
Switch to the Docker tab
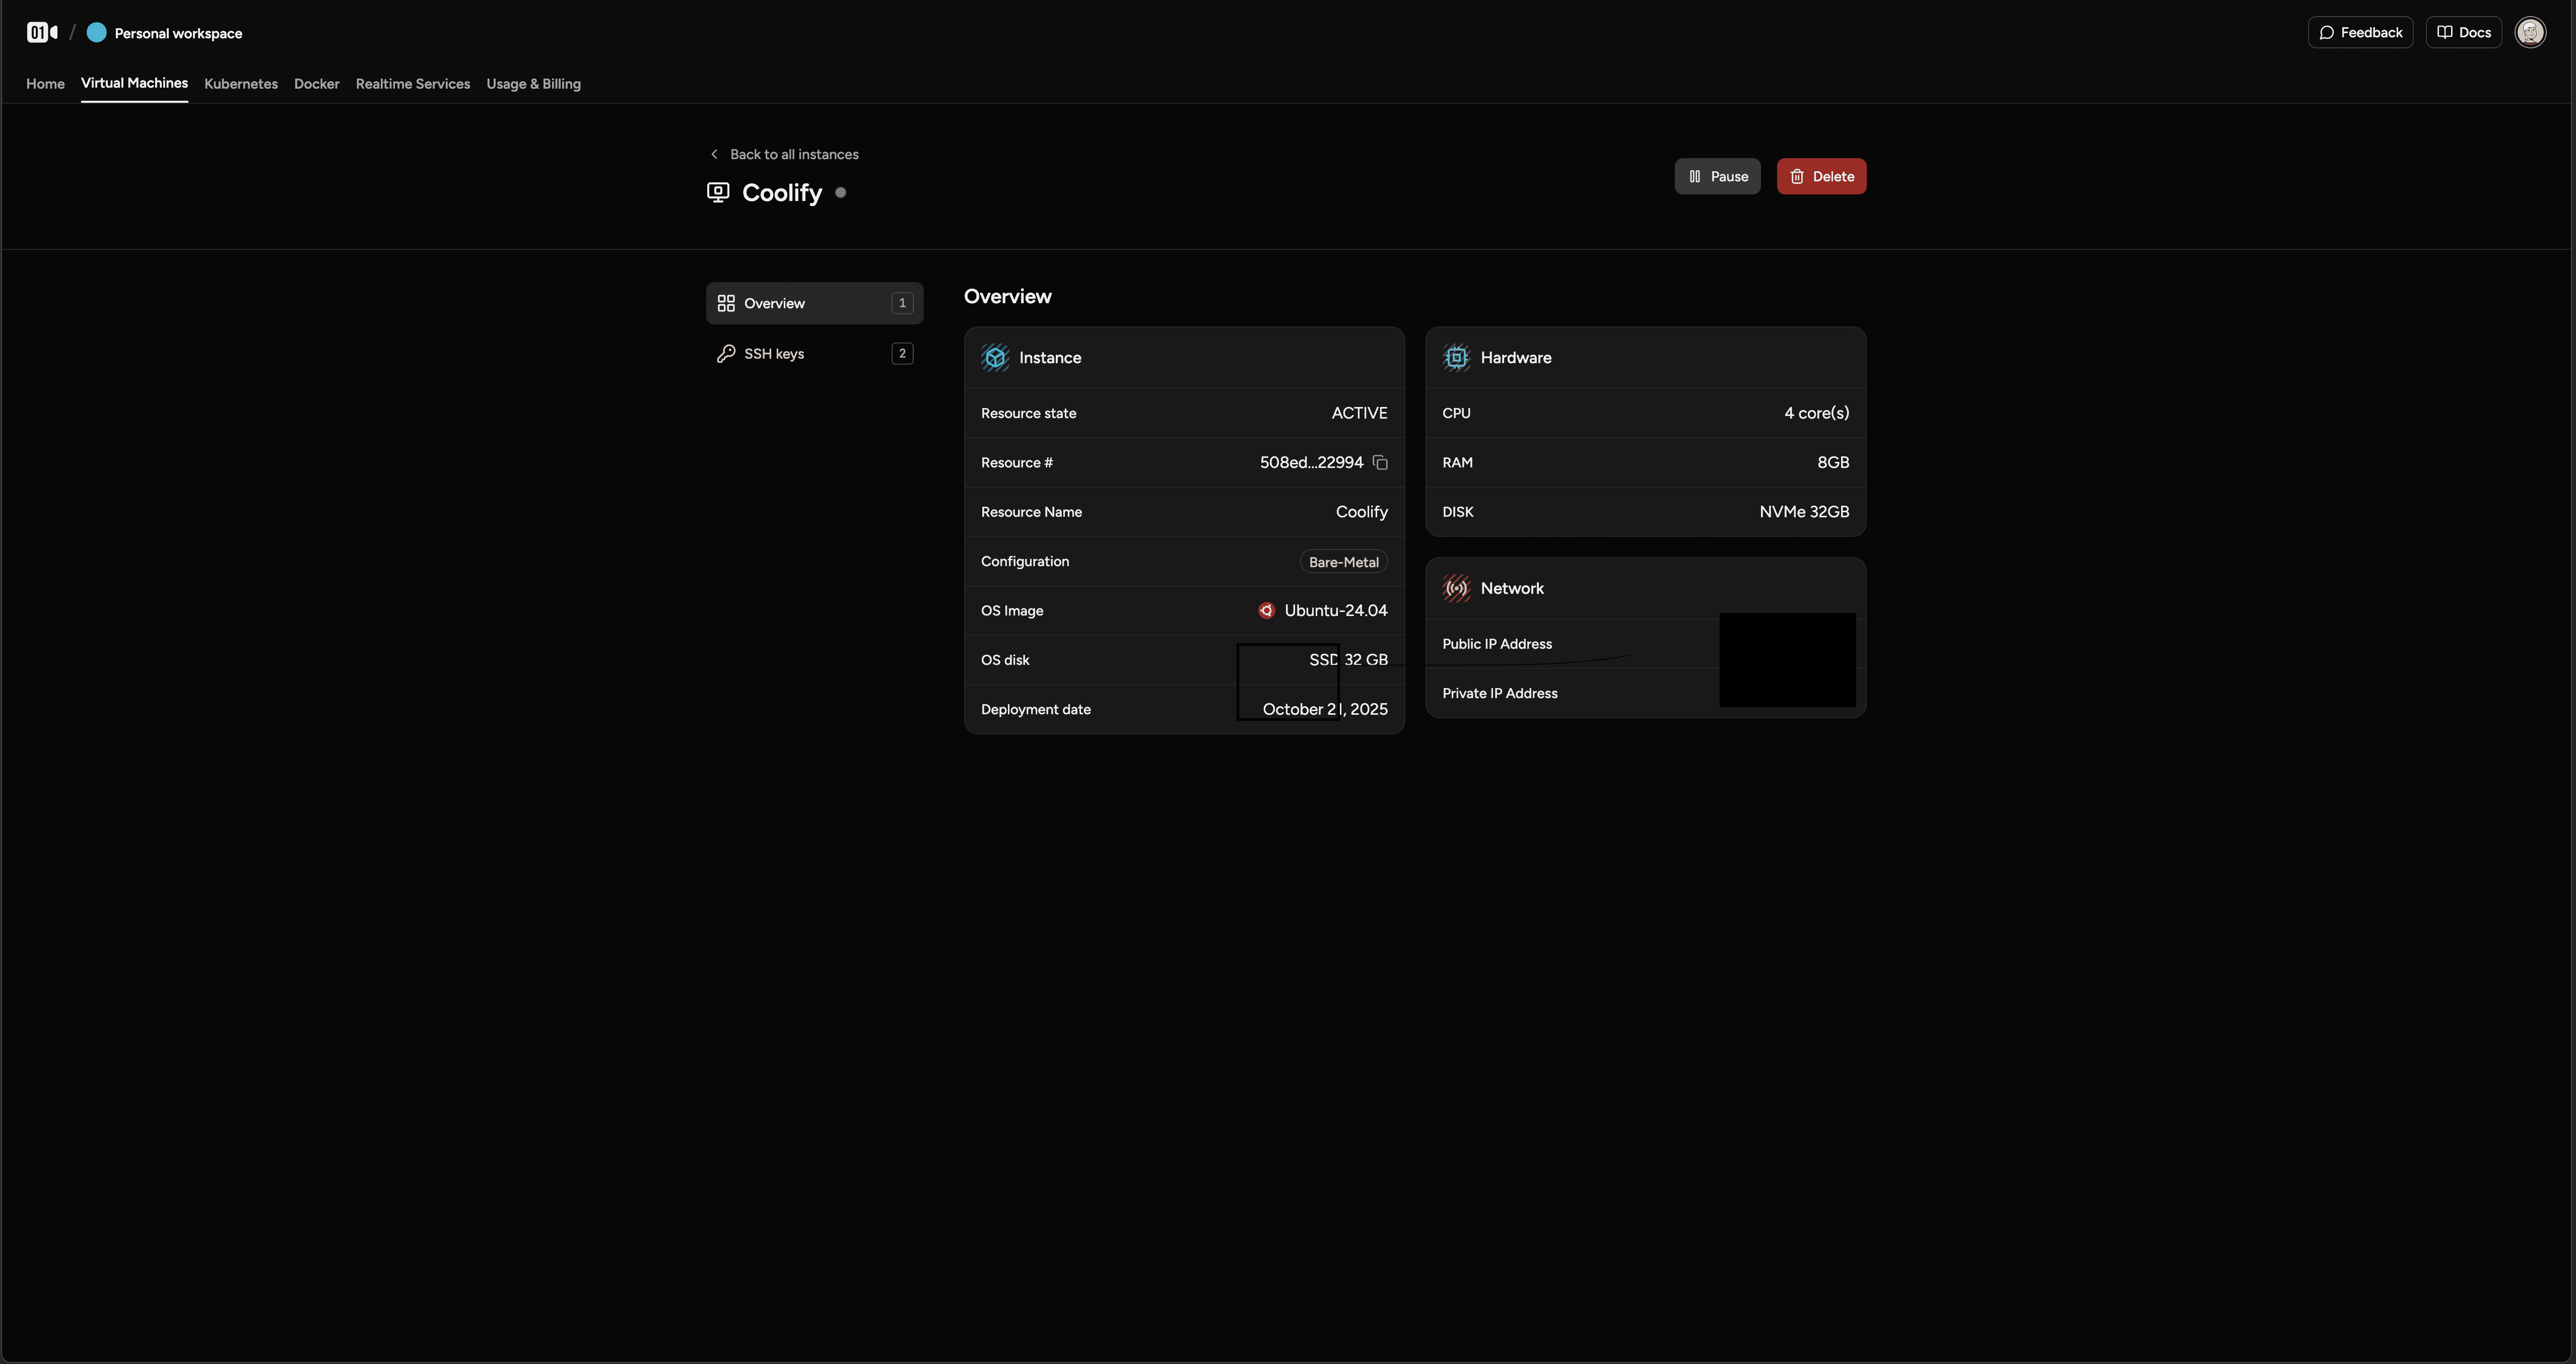(x=317, y=84)
